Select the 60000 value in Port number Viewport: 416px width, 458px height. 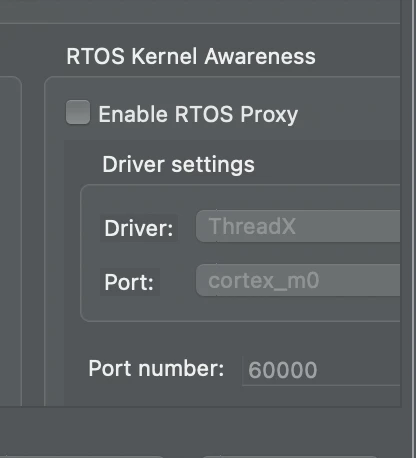pos(282,370)
